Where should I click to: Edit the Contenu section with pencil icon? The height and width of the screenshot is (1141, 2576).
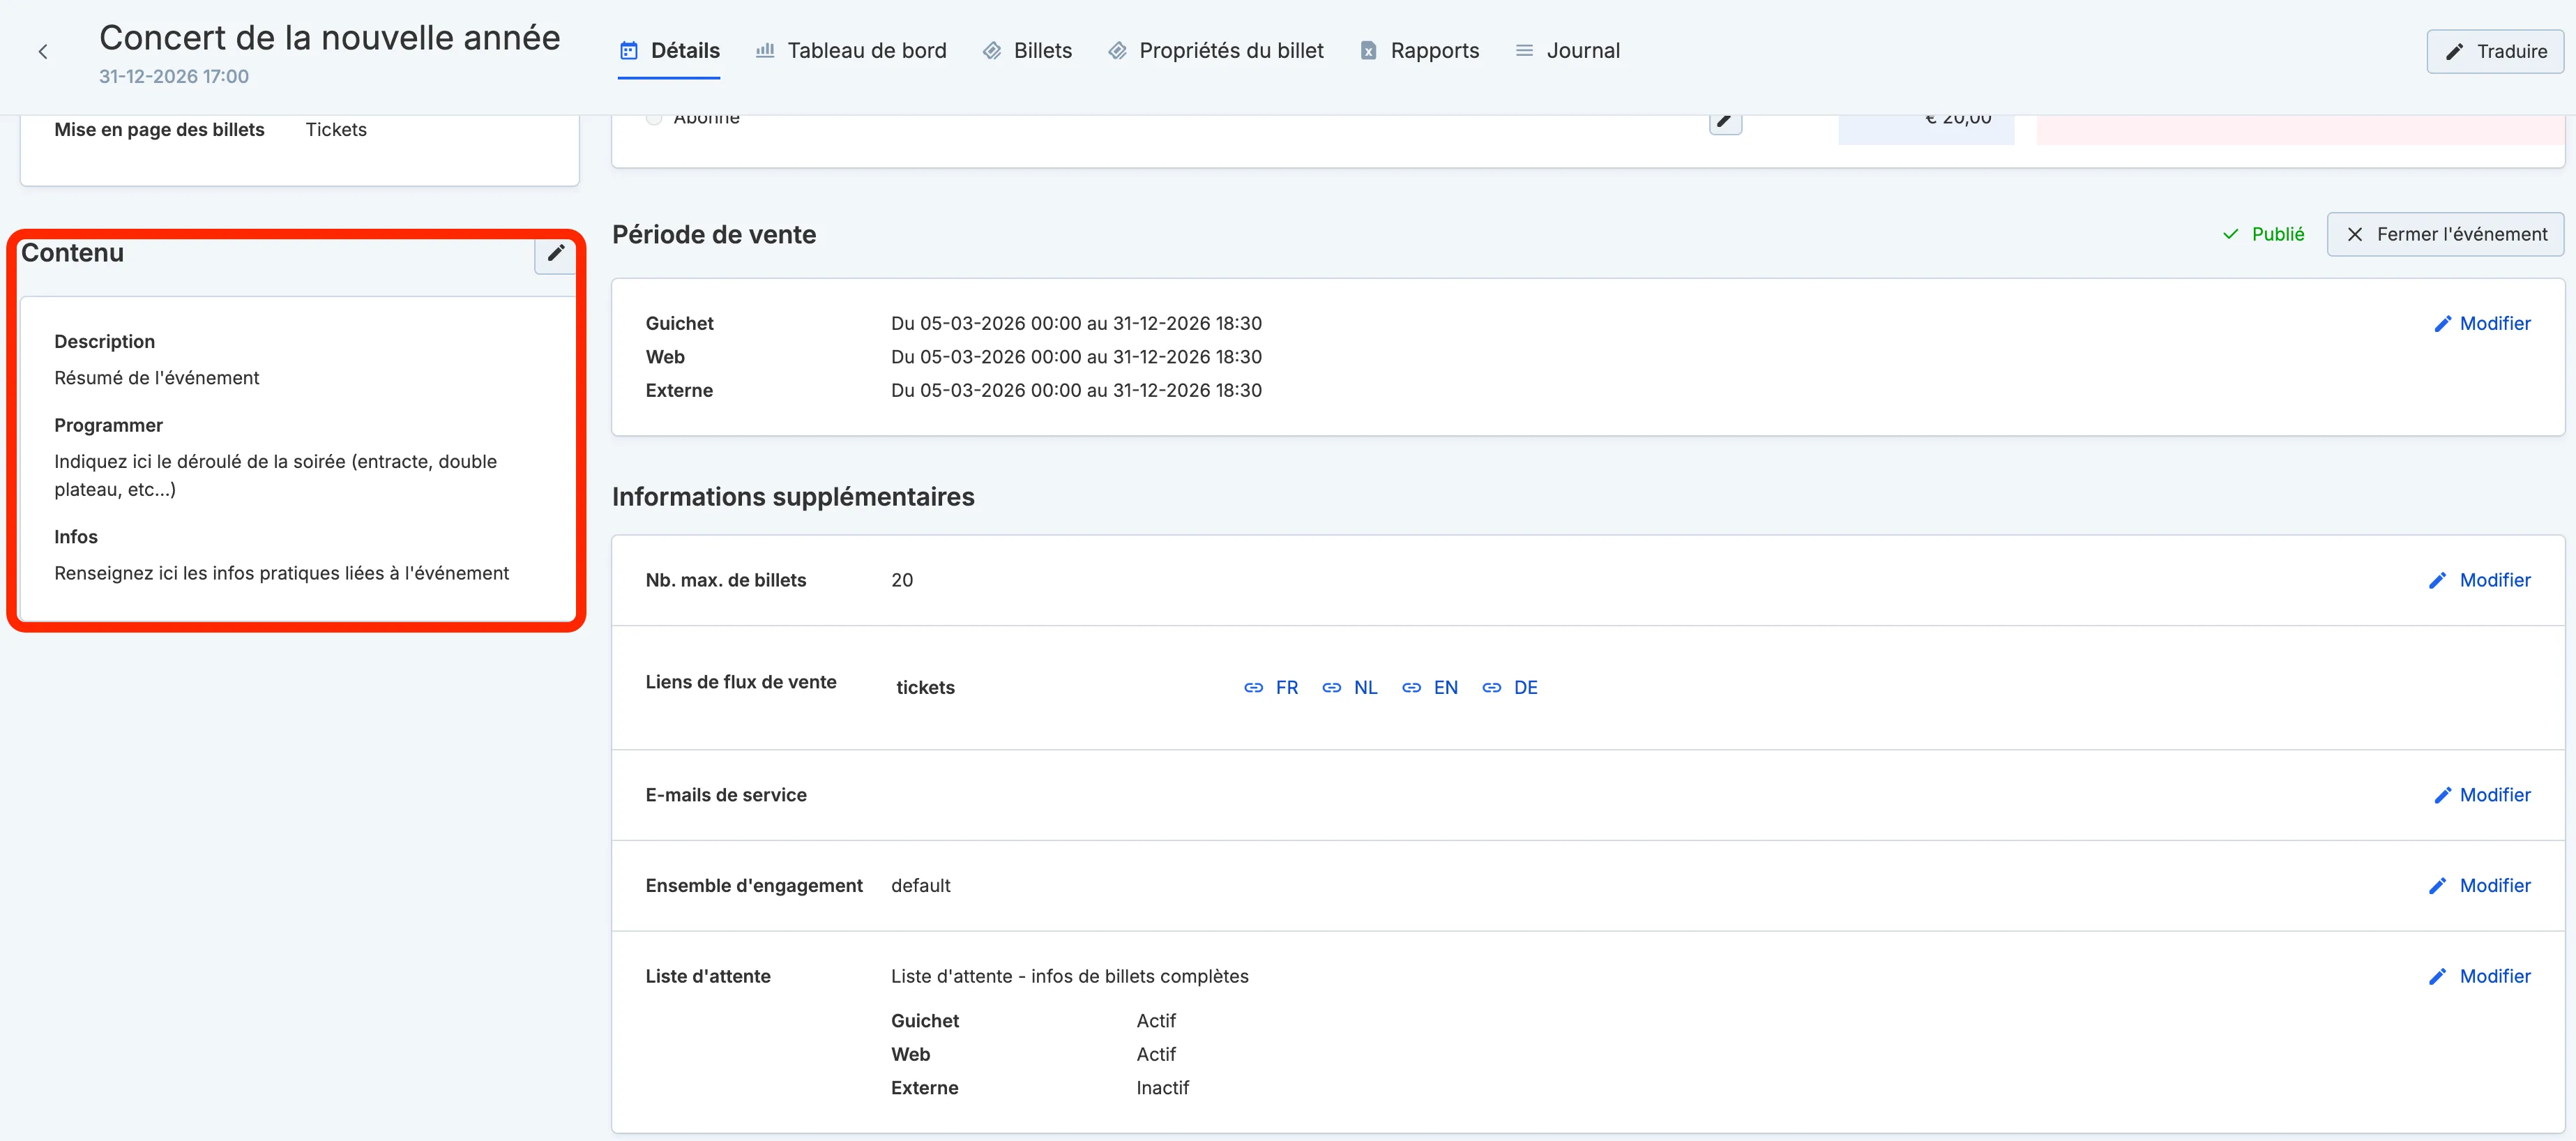pos(556,253)
